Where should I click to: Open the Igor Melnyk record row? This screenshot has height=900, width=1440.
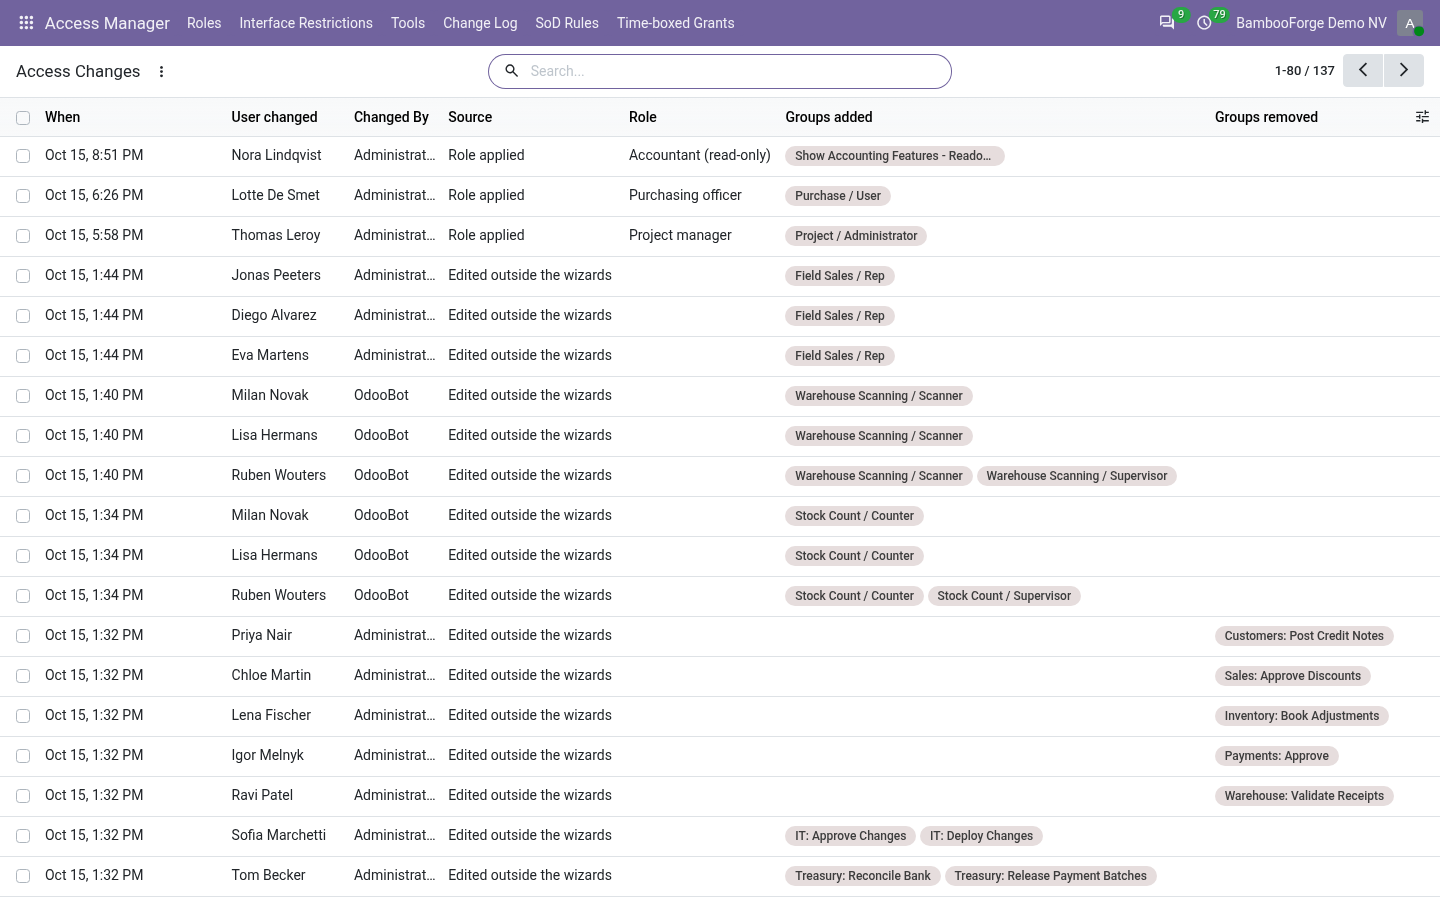point(720,756)
